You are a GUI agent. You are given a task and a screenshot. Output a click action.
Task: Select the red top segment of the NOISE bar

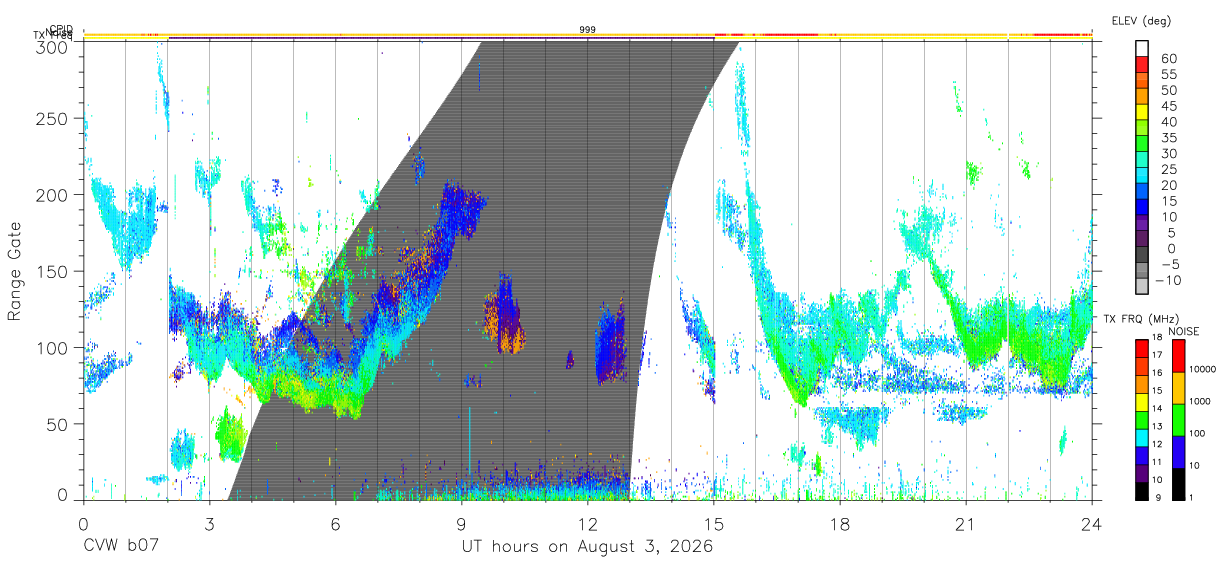(x=1177, y=356)
